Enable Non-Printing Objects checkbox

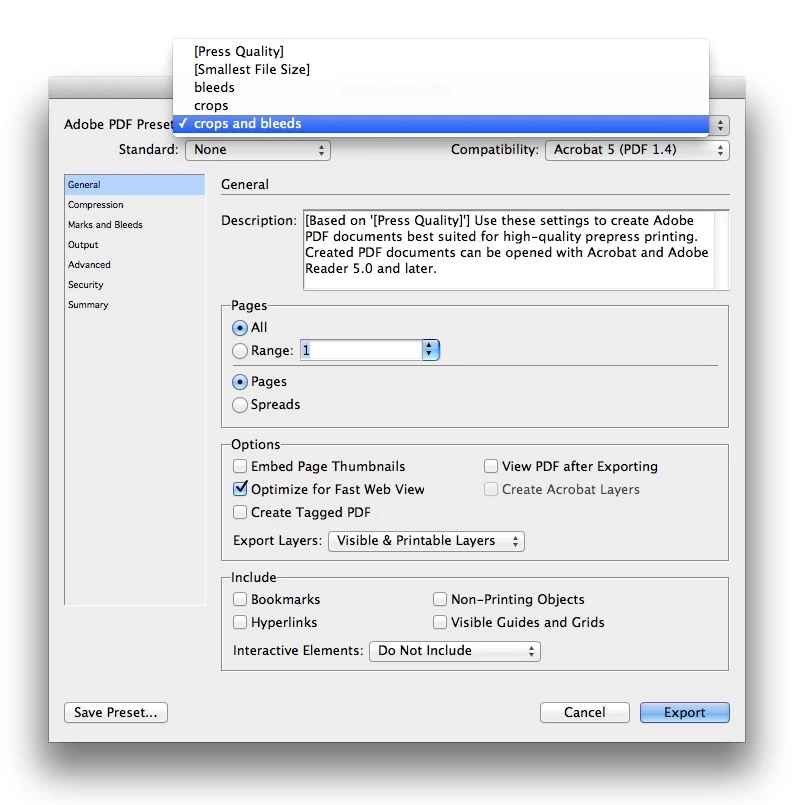(x=440, y=599)
